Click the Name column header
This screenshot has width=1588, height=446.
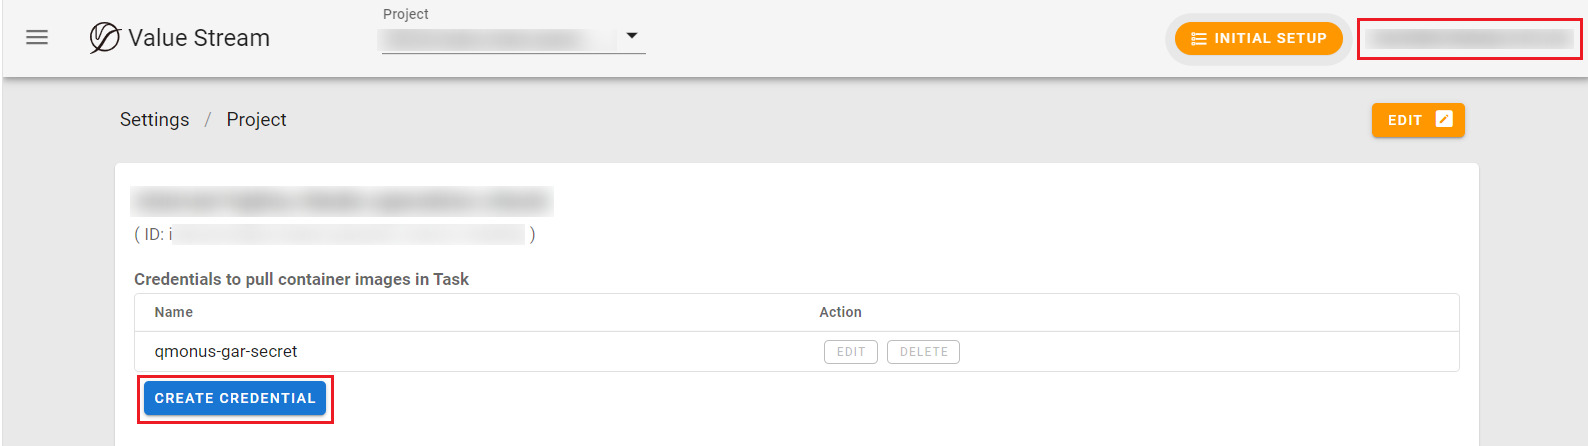[174, 312]
